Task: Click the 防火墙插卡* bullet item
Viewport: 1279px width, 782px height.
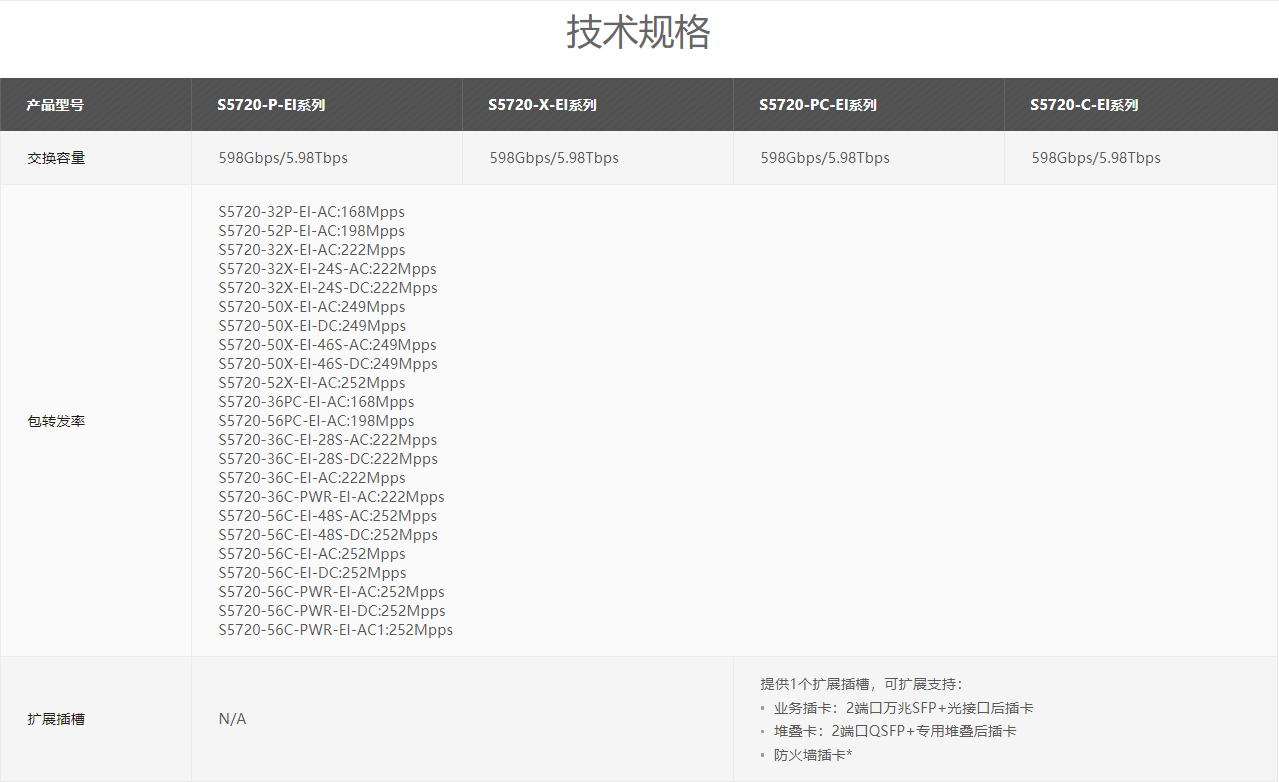Action: tap(813, 755)
